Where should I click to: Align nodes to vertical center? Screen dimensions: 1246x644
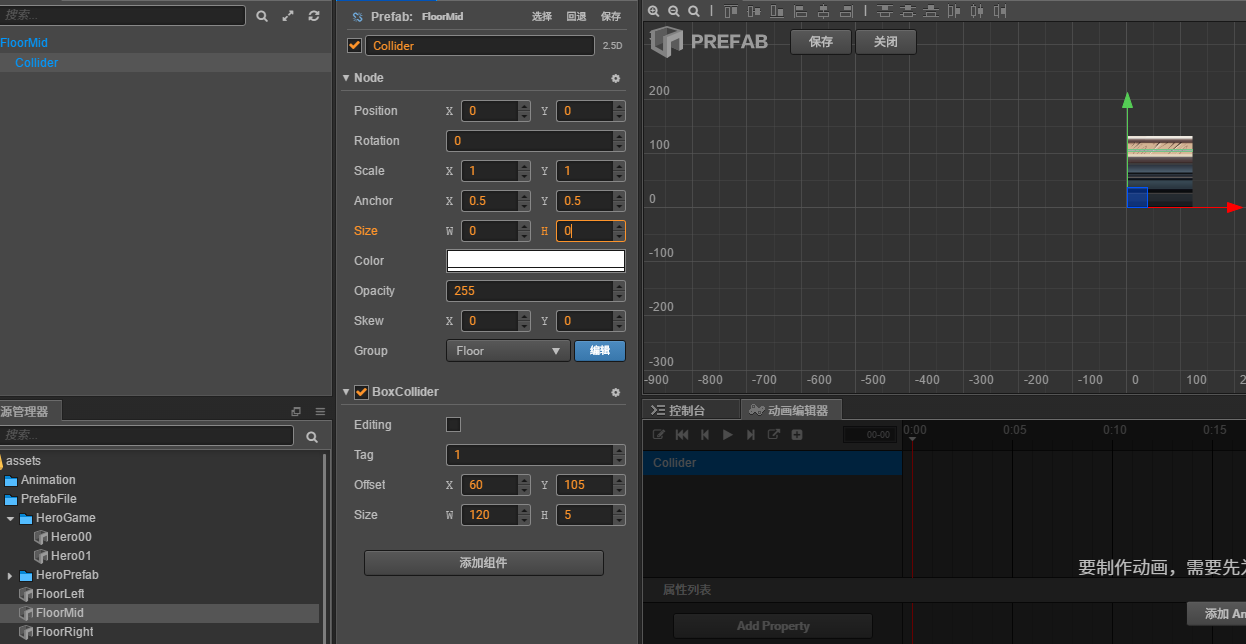tap(753, 11)
